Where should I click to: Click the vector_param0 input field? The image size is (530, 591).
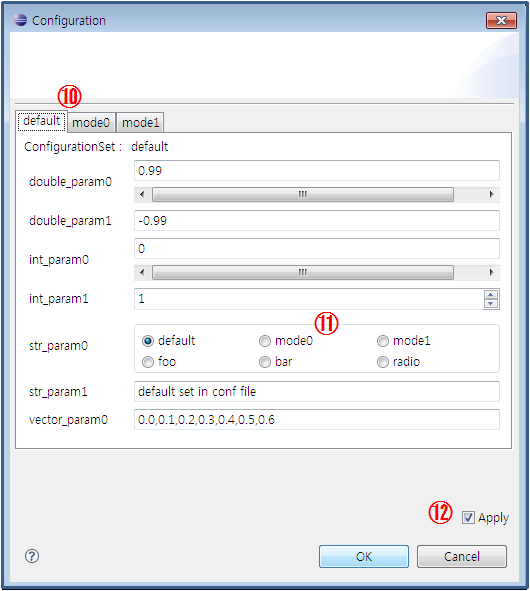317,420
